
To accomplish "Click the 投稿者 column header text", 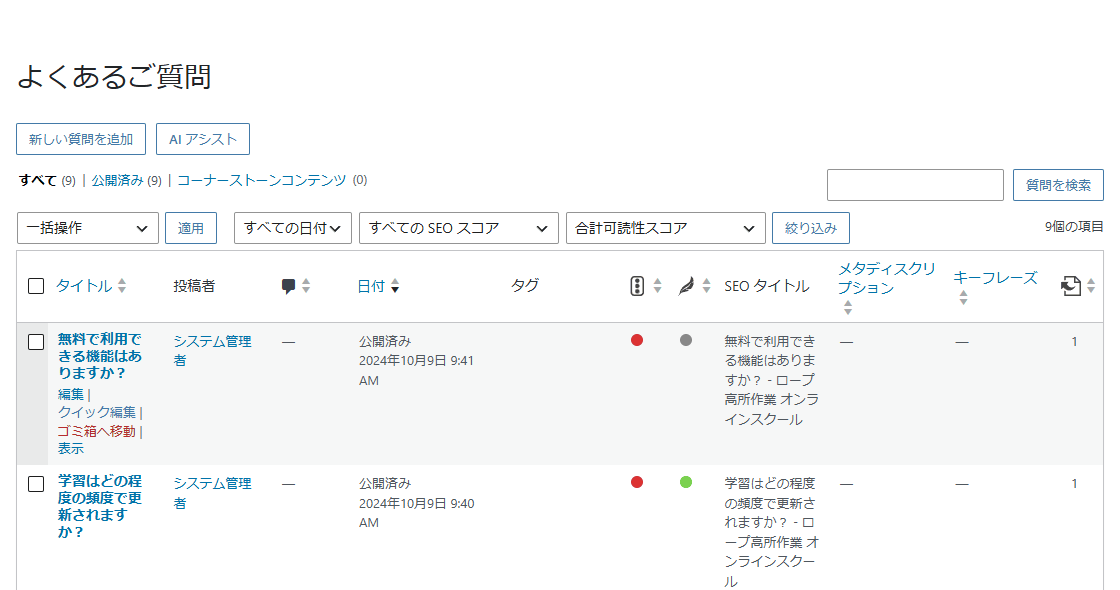I will pyautogui.click(x=194, y=286).
